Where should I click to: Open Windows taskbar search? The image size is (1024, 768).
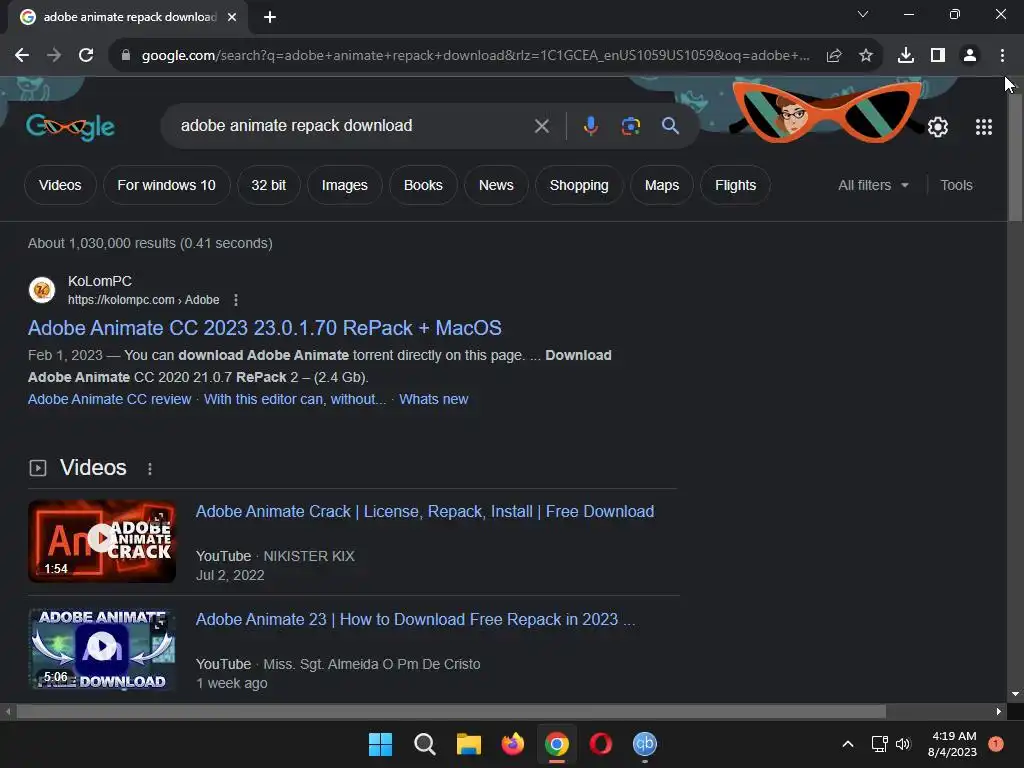[x=424, y=744]
